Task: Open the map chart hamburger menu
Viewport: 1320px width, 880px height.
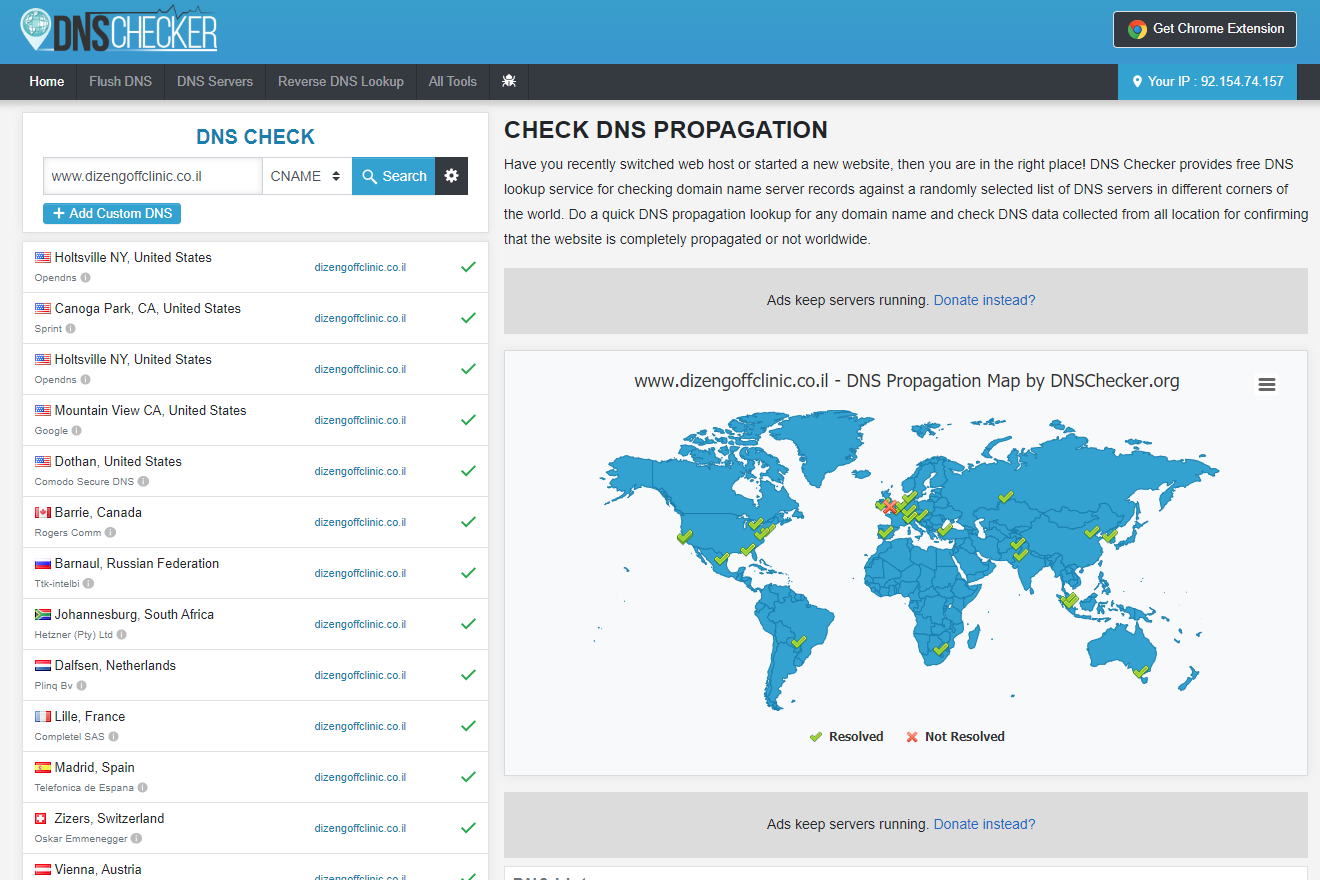Action: pyautogui.click(x=1267, y=385)
